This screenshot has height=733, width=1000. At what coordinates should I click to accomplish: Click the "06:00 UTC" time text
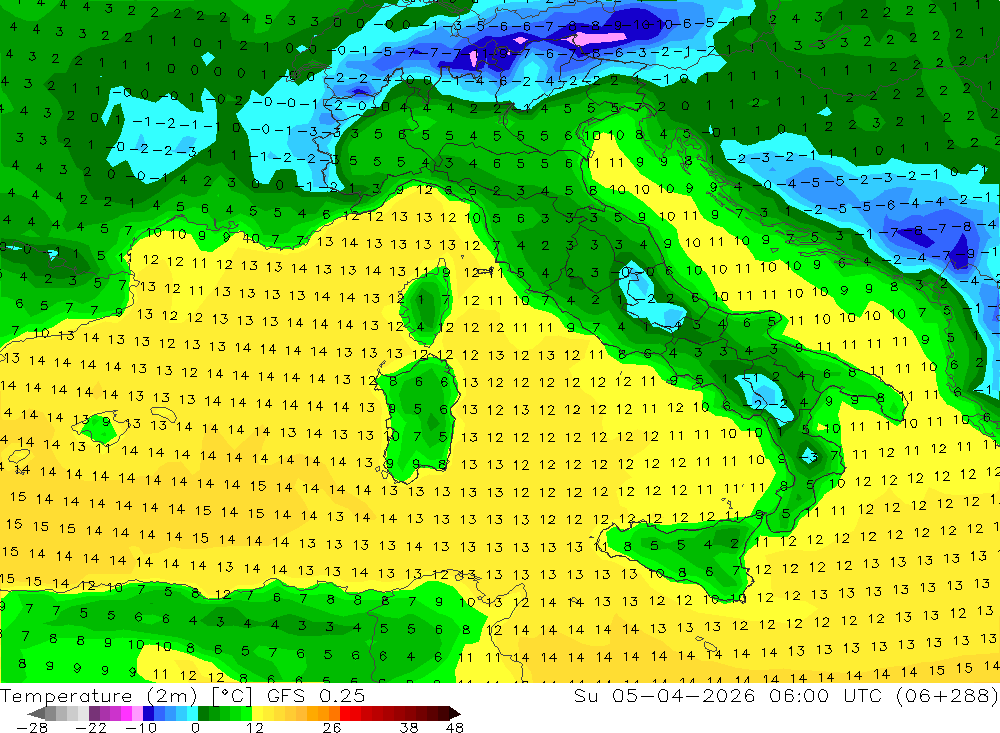pos(828,695)
